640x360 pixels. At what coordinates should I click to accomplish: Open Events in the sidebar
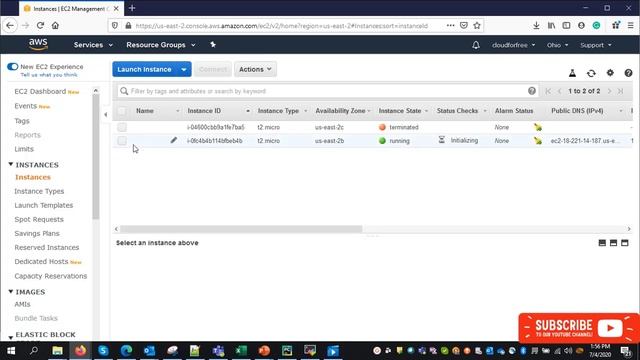25,106
